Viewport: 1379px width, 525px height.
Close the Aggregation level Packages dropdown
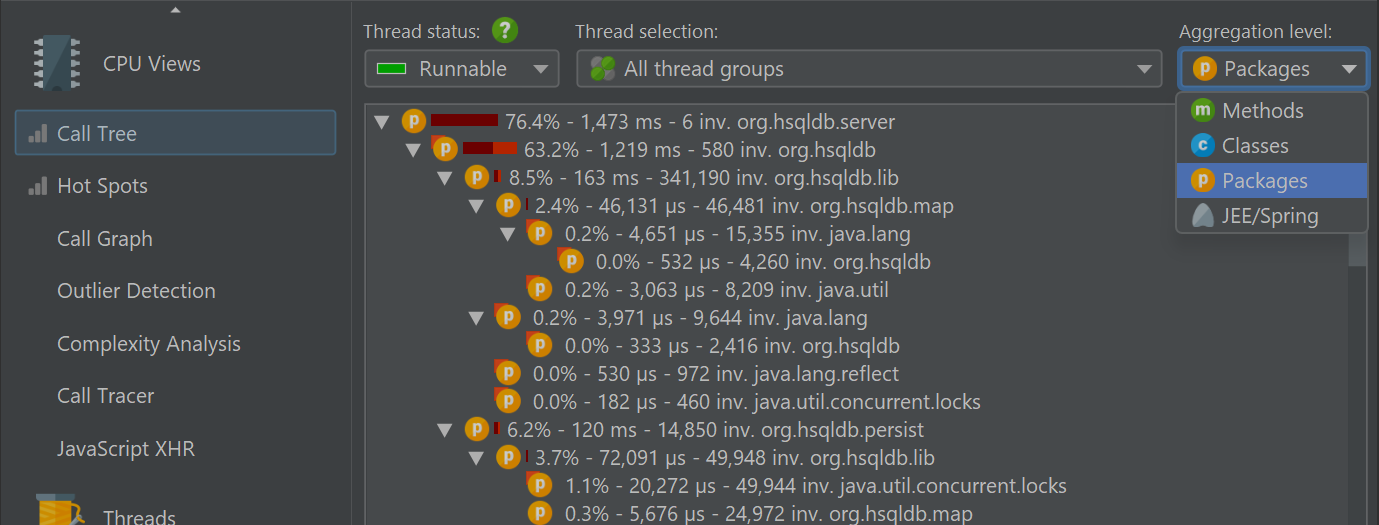(1273, 69)
